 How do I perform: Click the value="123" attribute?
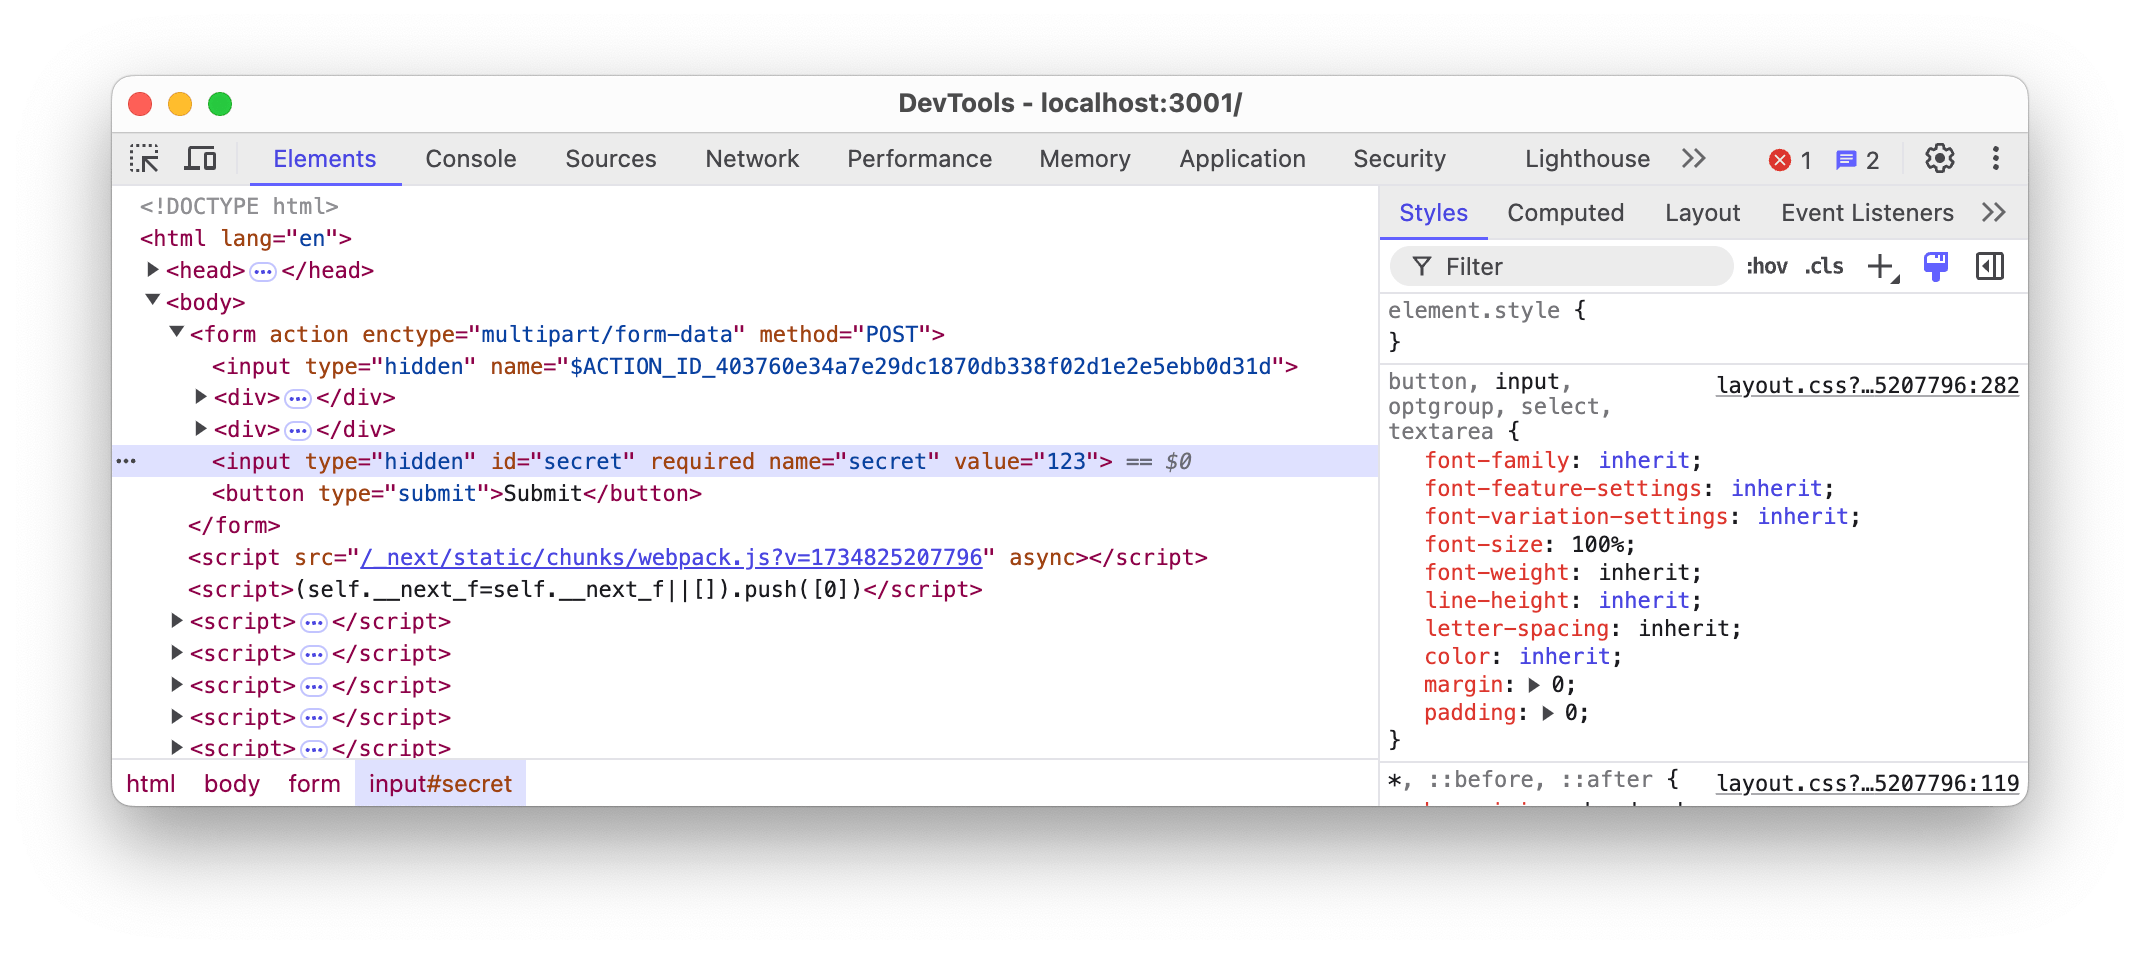[1026, 461]
